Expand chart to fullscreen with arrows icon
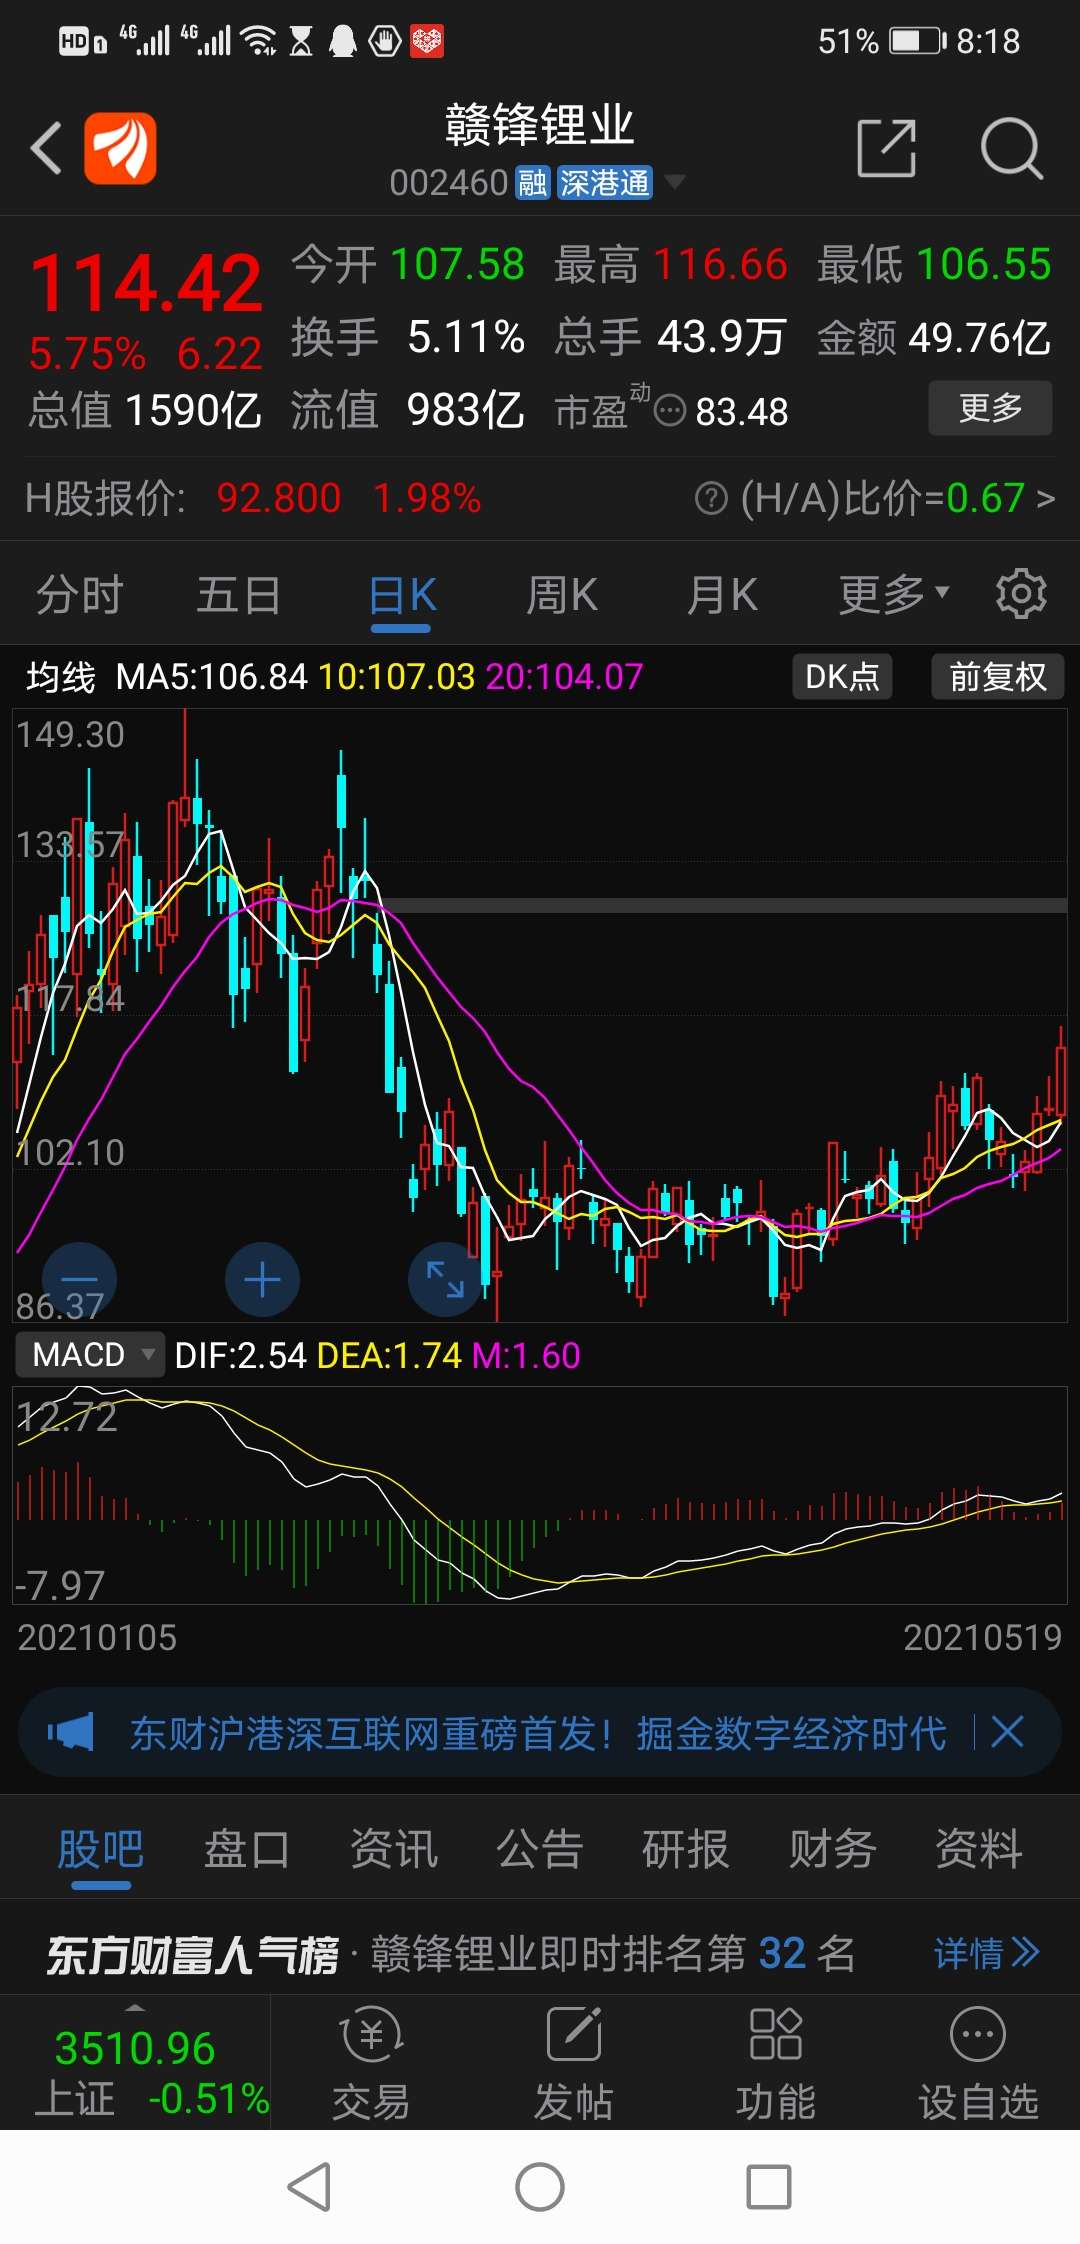The height and width of the screenshot is (2244, 1080). click(x=445, y=1280)
